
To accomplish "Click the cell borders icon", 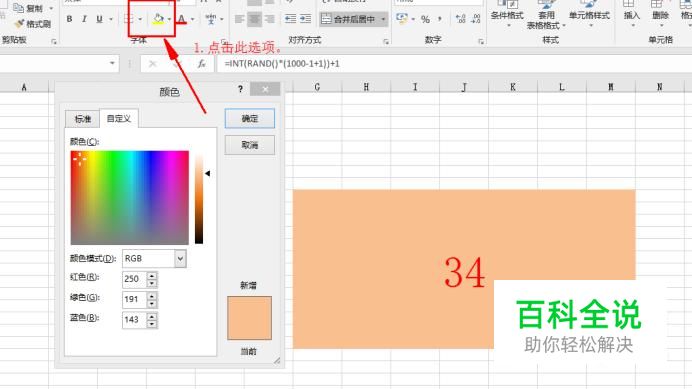I will pyautogui.click(x=128, y=19).
